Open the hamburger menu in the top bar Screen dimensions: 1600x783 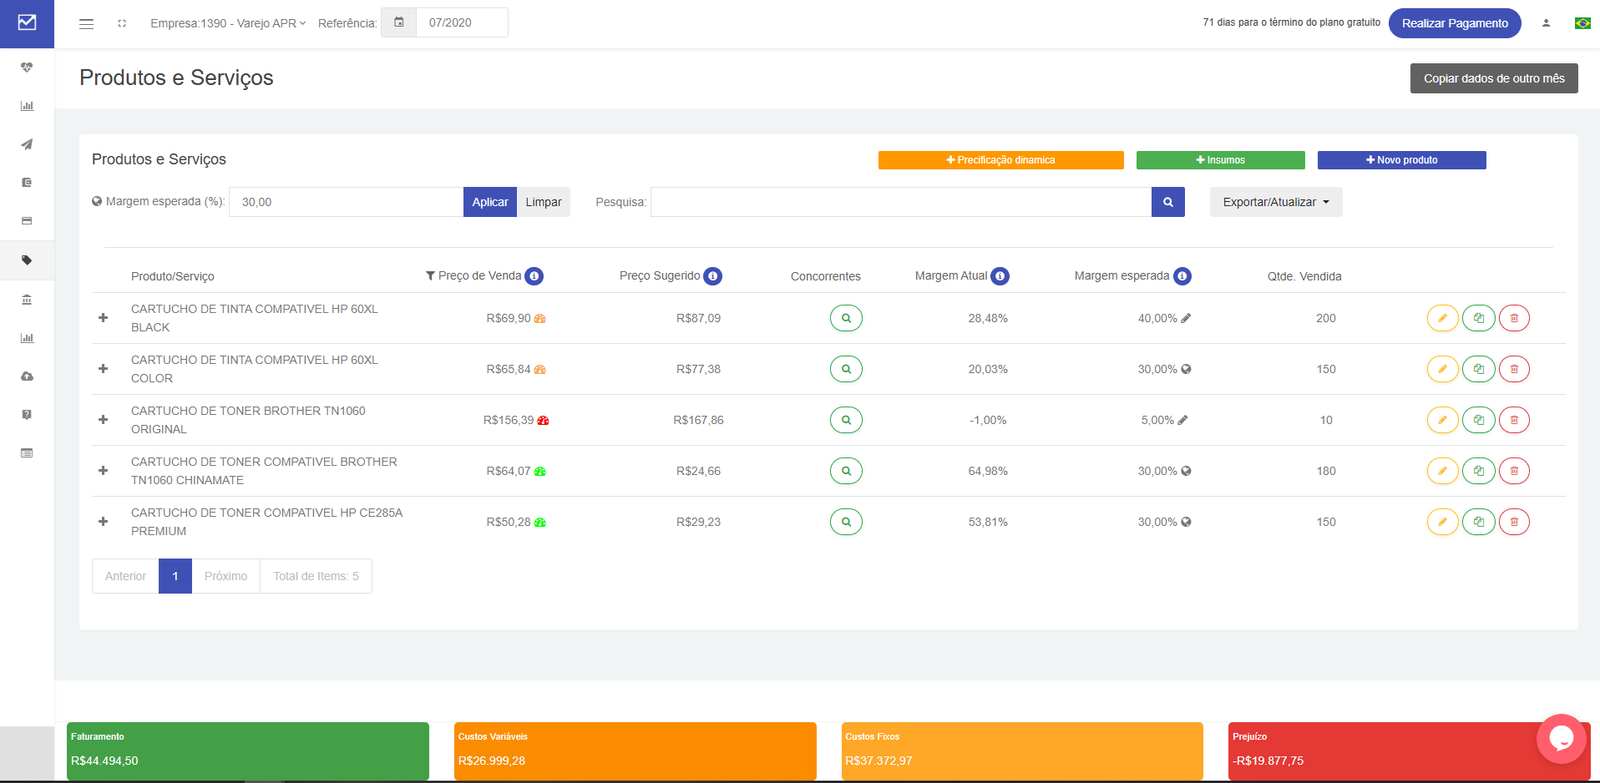coord(86,23)
